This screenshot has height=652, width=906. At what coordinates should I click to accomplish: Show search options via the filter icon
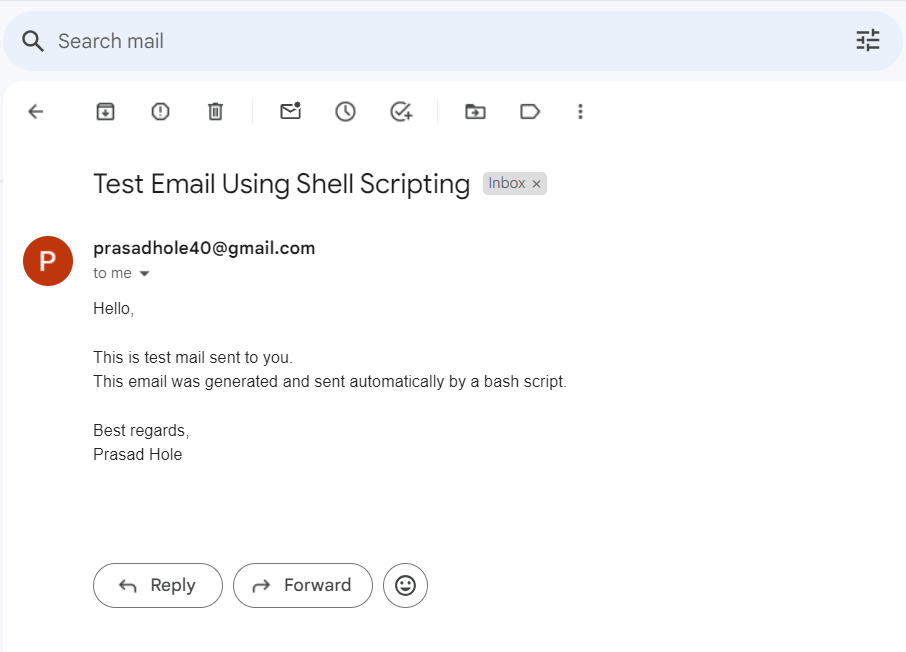(867, 41)
